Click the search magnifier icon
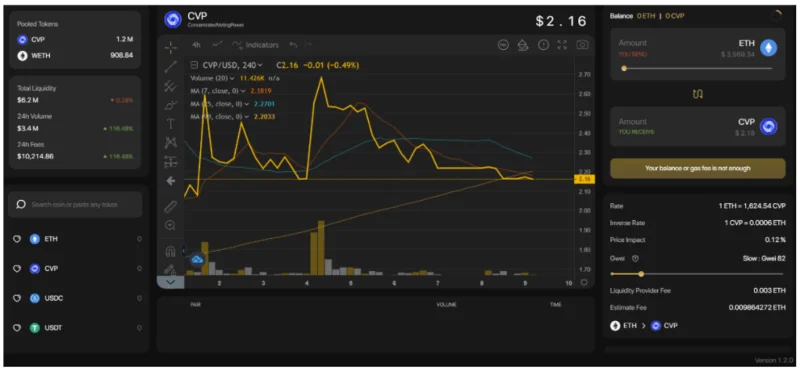The height and width of the screenshot is (371, 800). (x=21, y=204)
